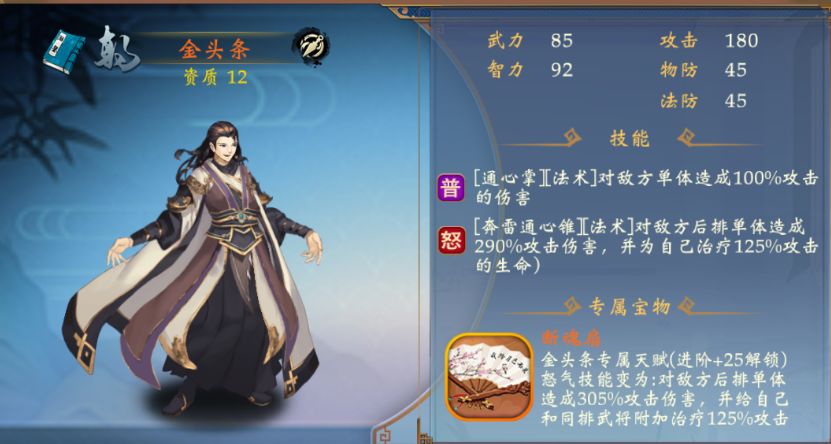Click the black ink class emblem
This screenshot has height=444, width=831.
pyautogui.click(x=311, y=48)
